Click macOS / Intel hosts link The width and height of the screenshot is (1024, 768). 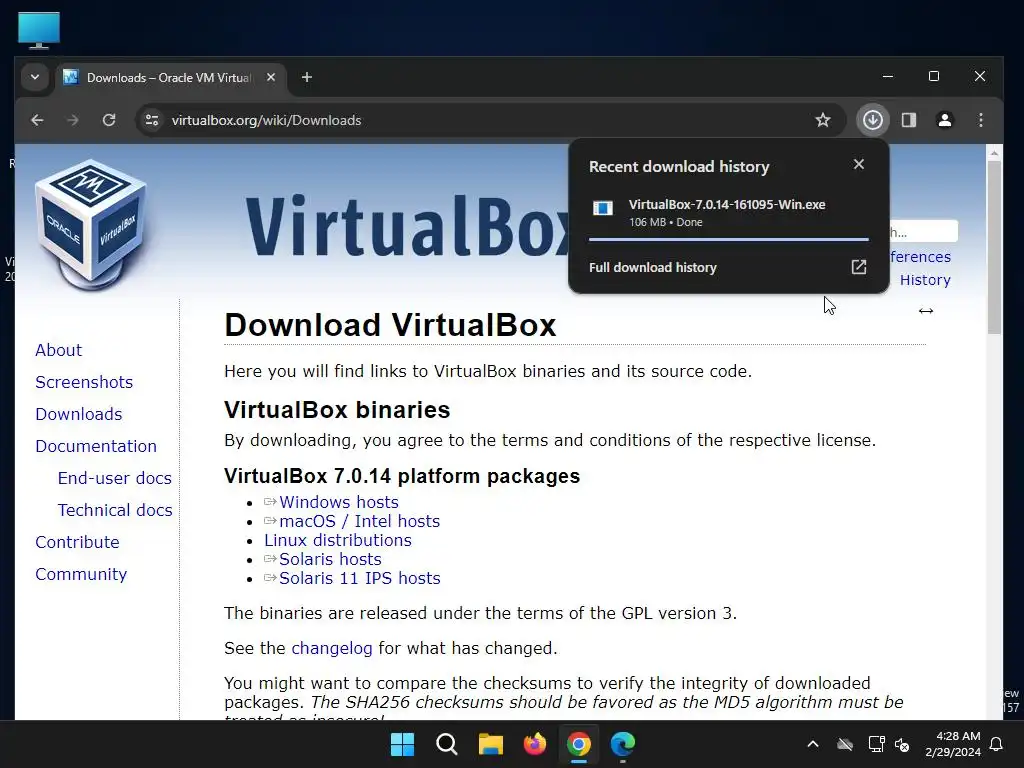click(x=359, y=521)
